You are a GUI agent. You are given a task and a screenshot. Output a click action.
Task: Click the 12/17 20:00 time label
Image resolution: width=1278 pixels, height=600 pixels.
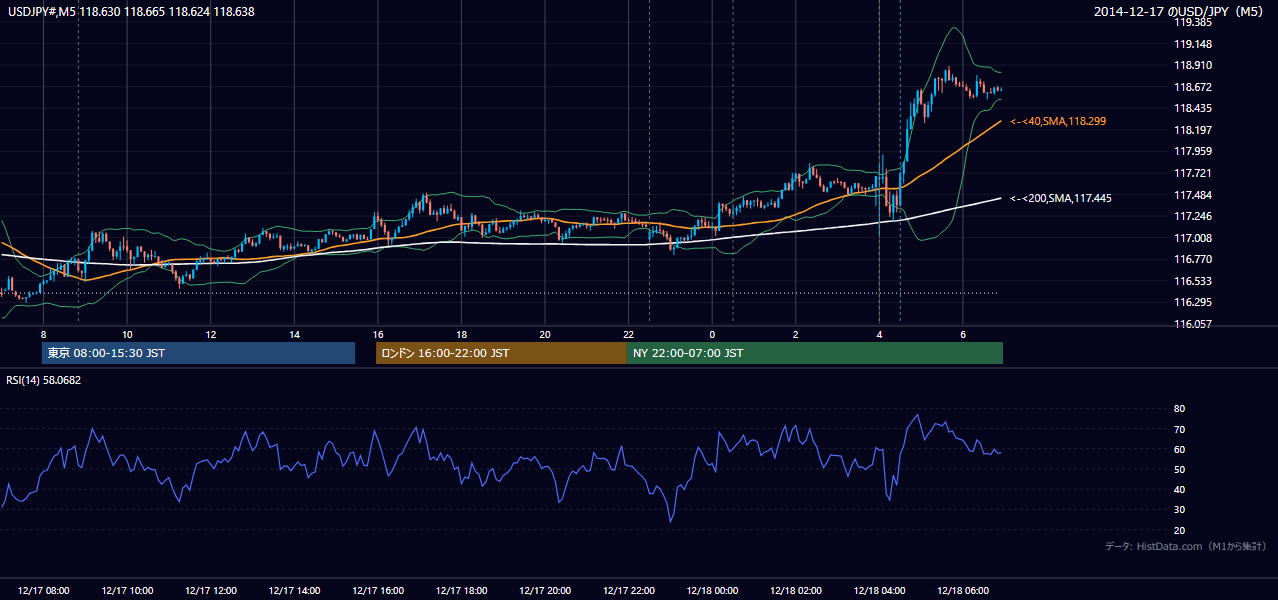[x=545, y=591]
